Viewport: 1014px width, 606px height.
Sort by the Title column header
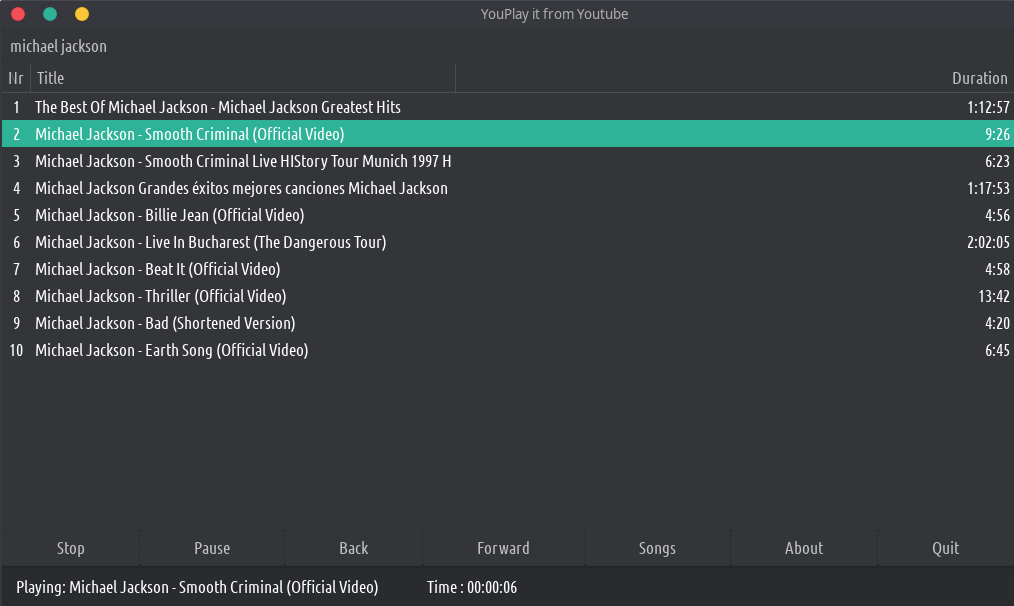[243, 78]
